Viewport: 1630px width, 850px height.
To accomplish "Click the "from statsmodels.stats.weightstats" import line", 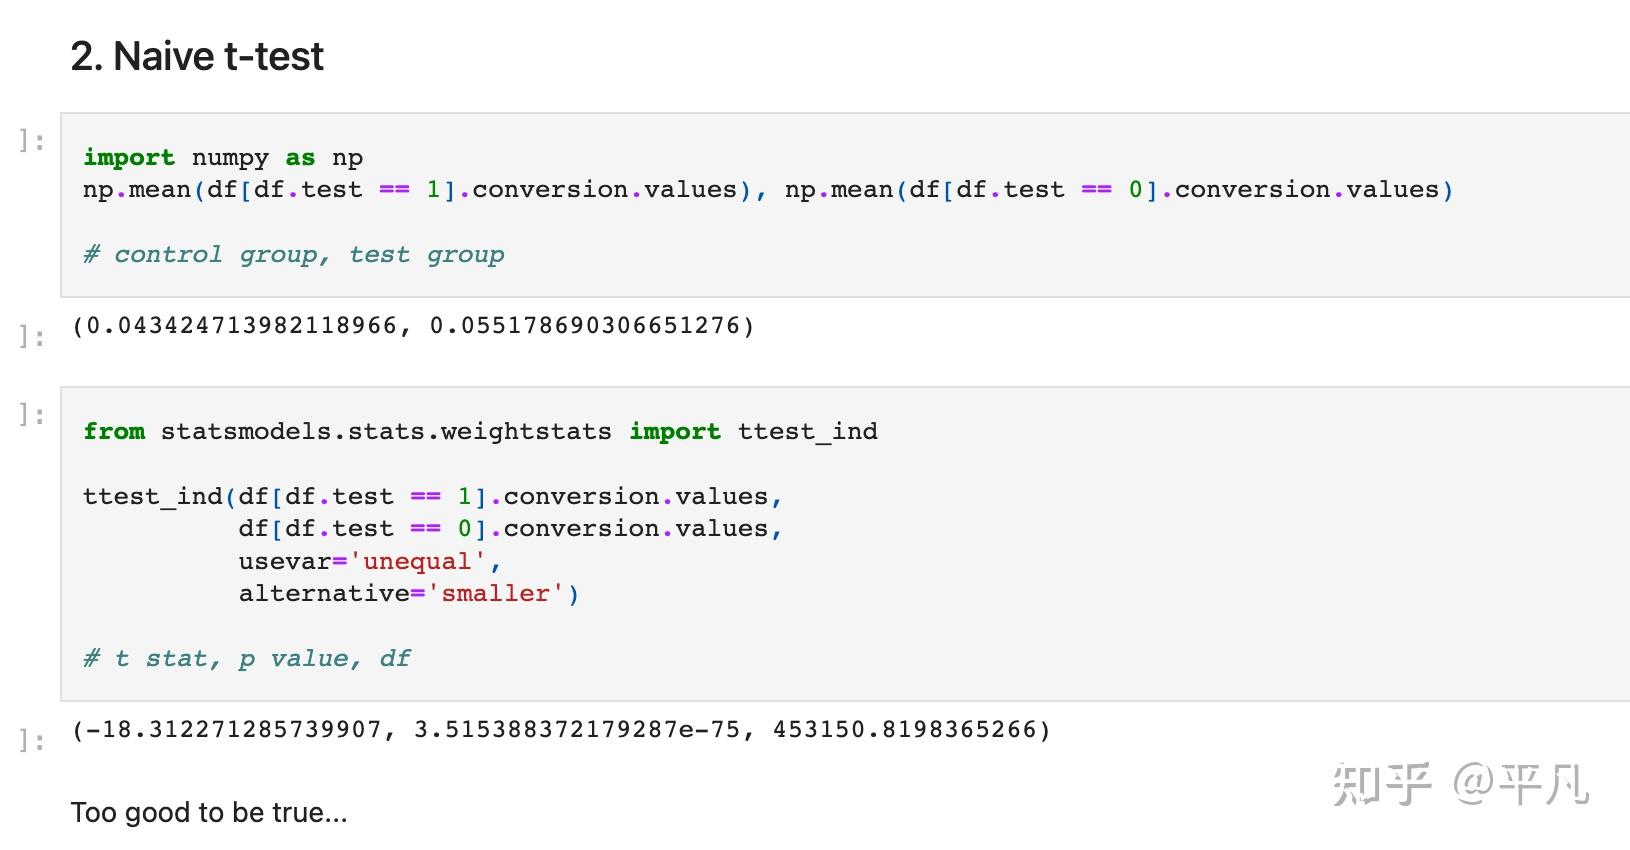I will point(480,431).
